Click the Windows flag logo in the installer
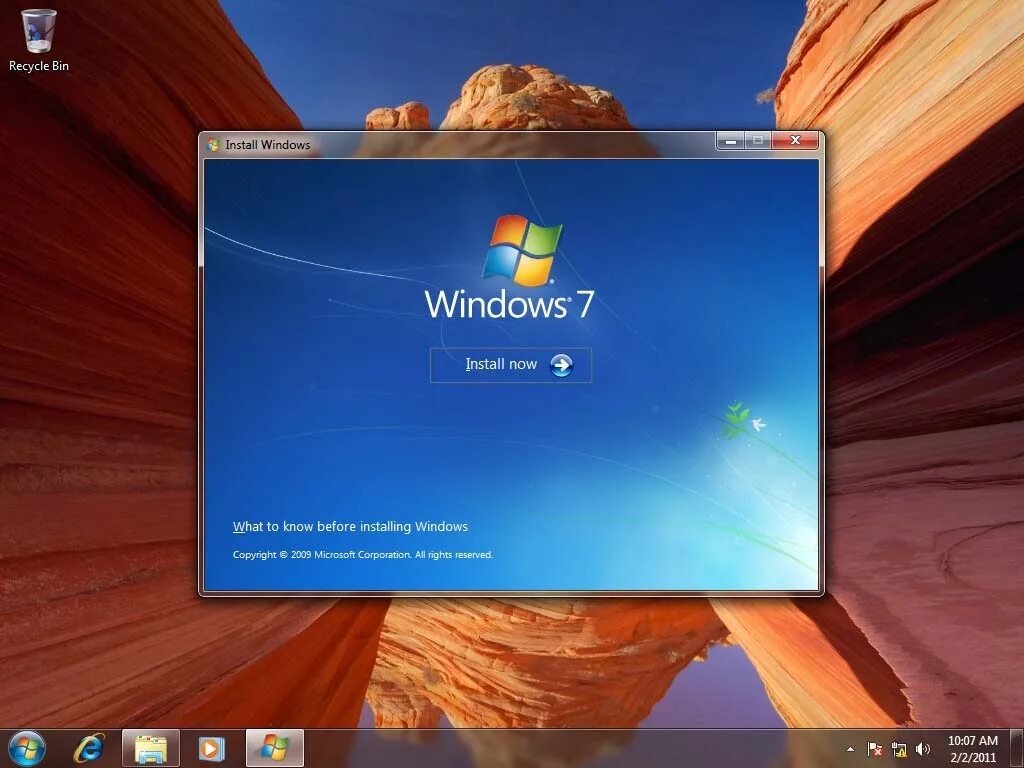 click(x=521, y=250)
